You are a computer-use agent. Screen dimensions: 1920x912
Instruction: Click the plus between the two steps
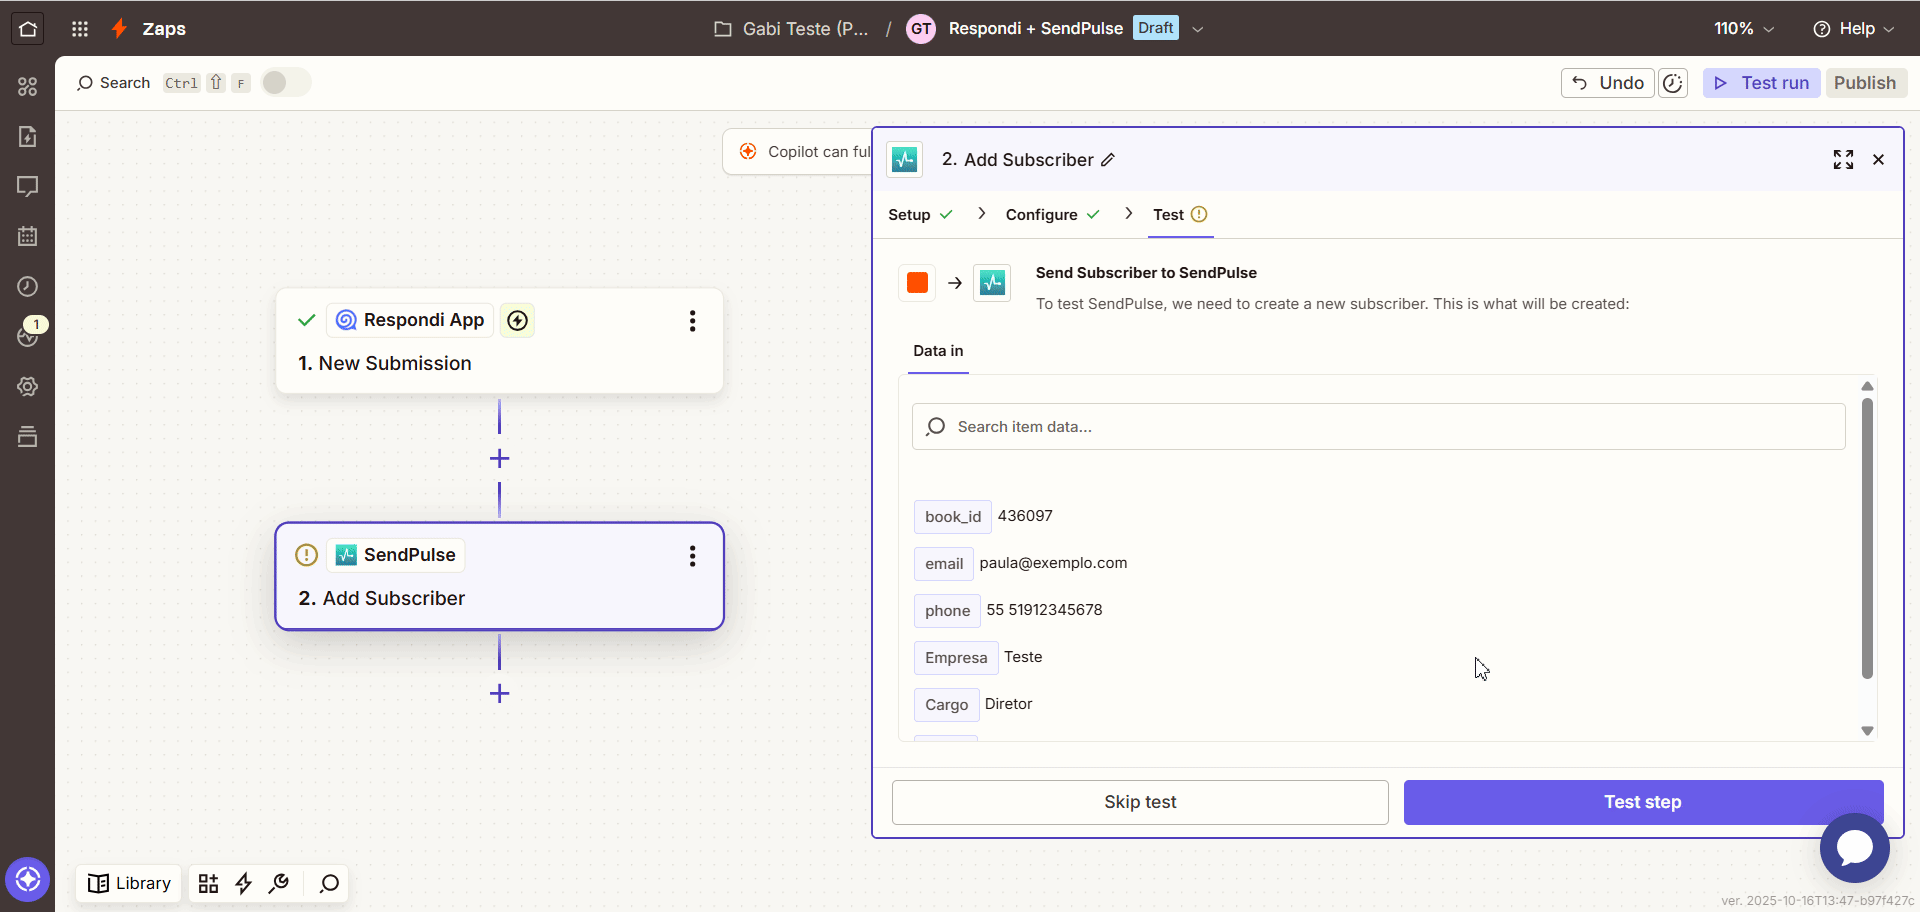pyautogui.click(x=499, y=459)
